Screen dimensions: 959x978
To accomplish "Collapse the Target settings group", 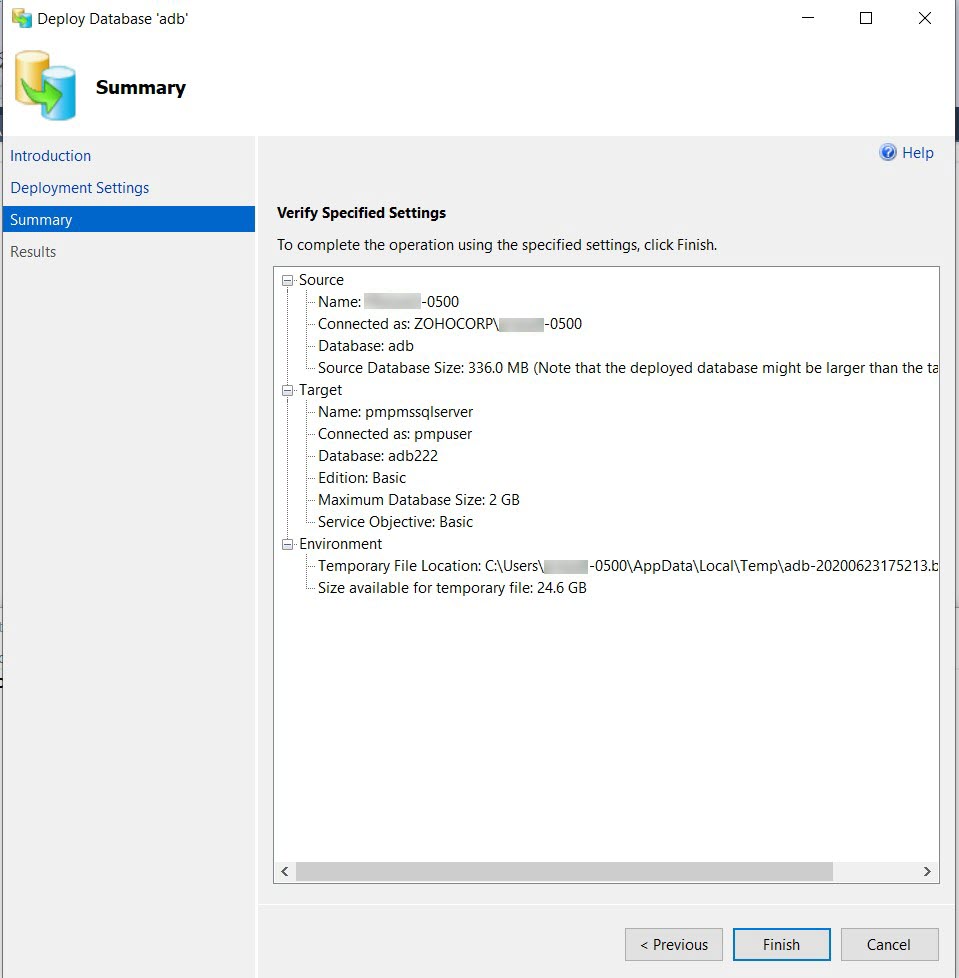I will [x=287, y=390].
